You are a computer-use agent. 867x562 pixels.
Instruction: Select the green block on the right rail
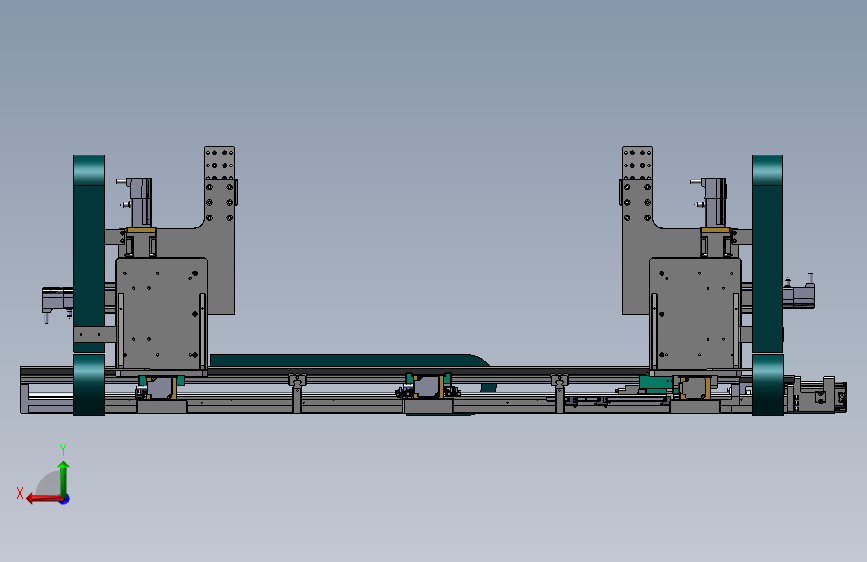[657, 384]
